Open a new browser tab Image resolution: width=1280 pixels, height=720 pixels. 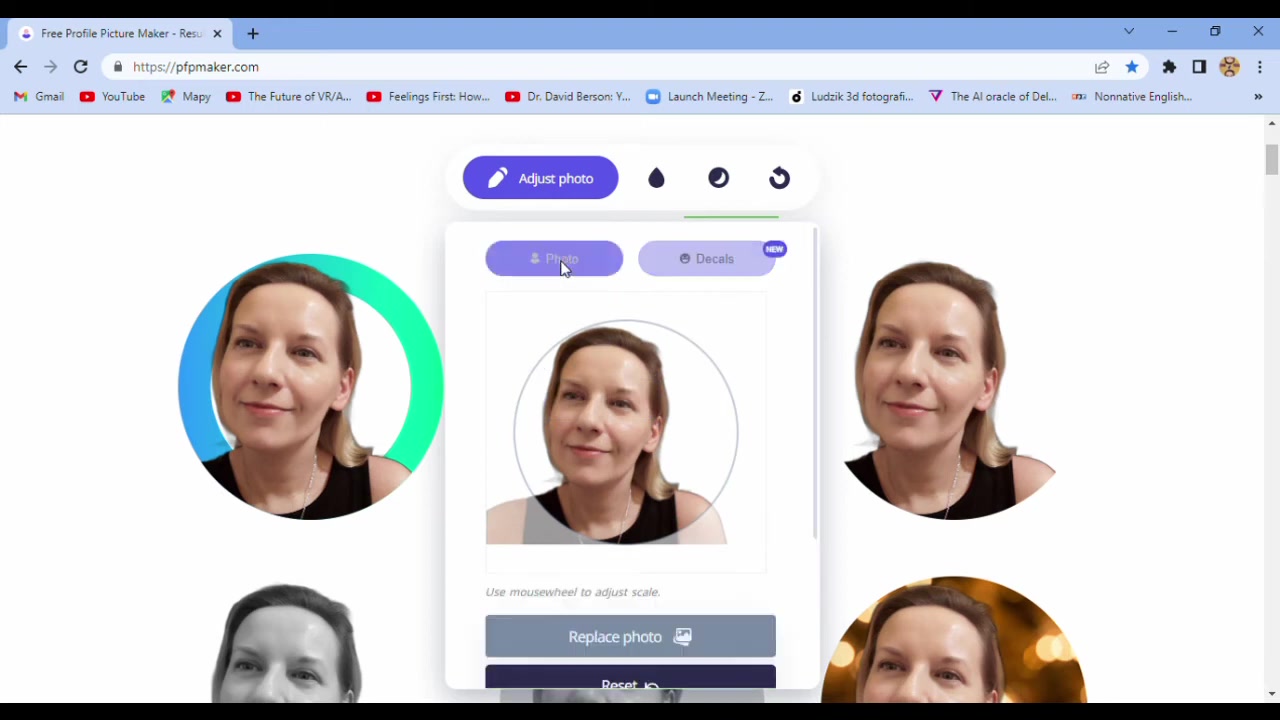coord(253,34)
